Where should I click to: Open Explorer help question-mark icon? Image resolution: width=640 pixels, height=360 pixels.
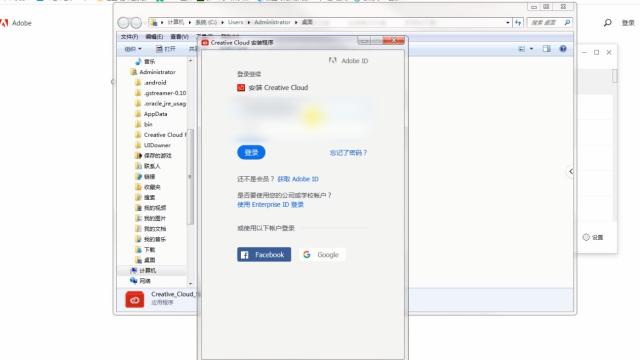[563, 49]
